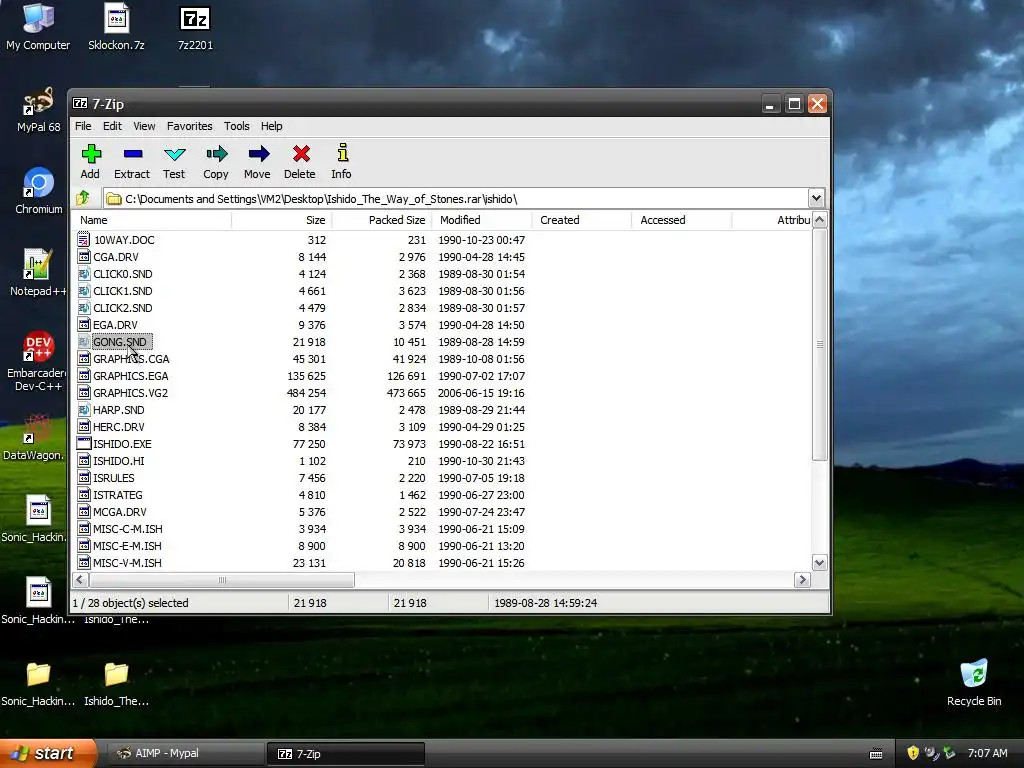1024x768 pixels.
Task: Click the 7-Zip taskbar button
Action: coord(345,753)
